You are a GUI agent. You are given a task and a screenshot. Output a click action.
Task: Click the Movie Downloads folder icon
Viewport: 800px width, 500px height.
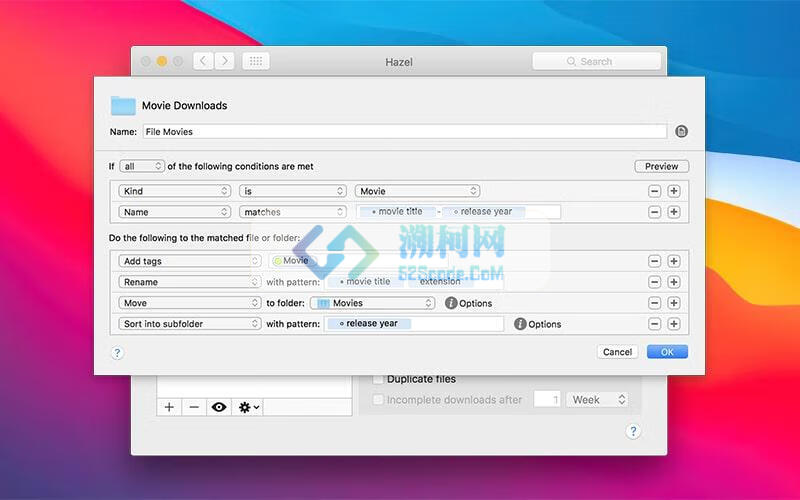(x=123, y=106)
